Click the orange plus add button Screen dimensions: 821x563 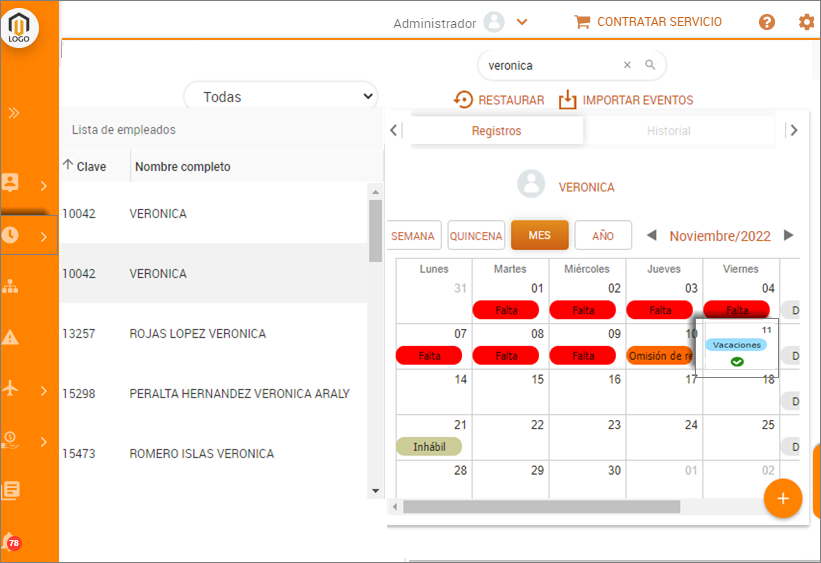(x=783, y=498)
